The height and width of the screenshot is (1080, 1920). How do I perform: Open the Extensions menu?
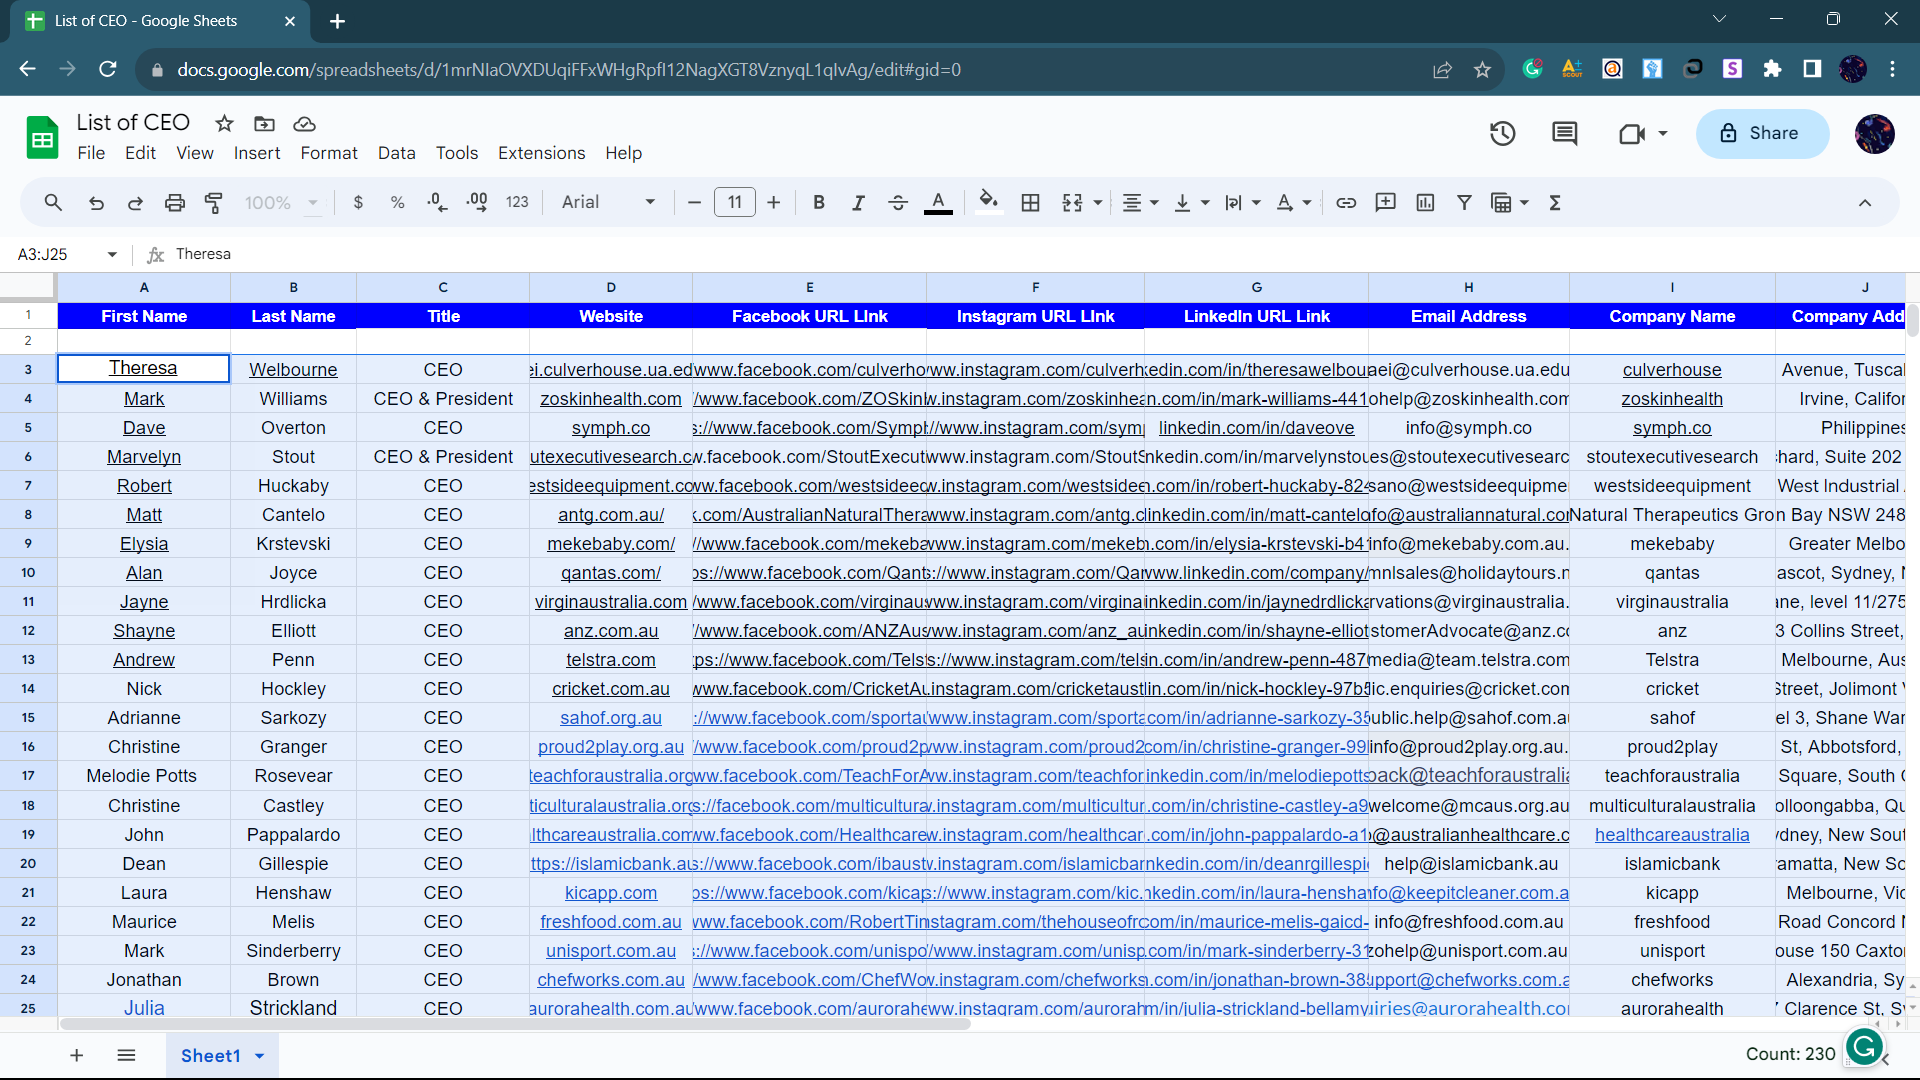541,153
